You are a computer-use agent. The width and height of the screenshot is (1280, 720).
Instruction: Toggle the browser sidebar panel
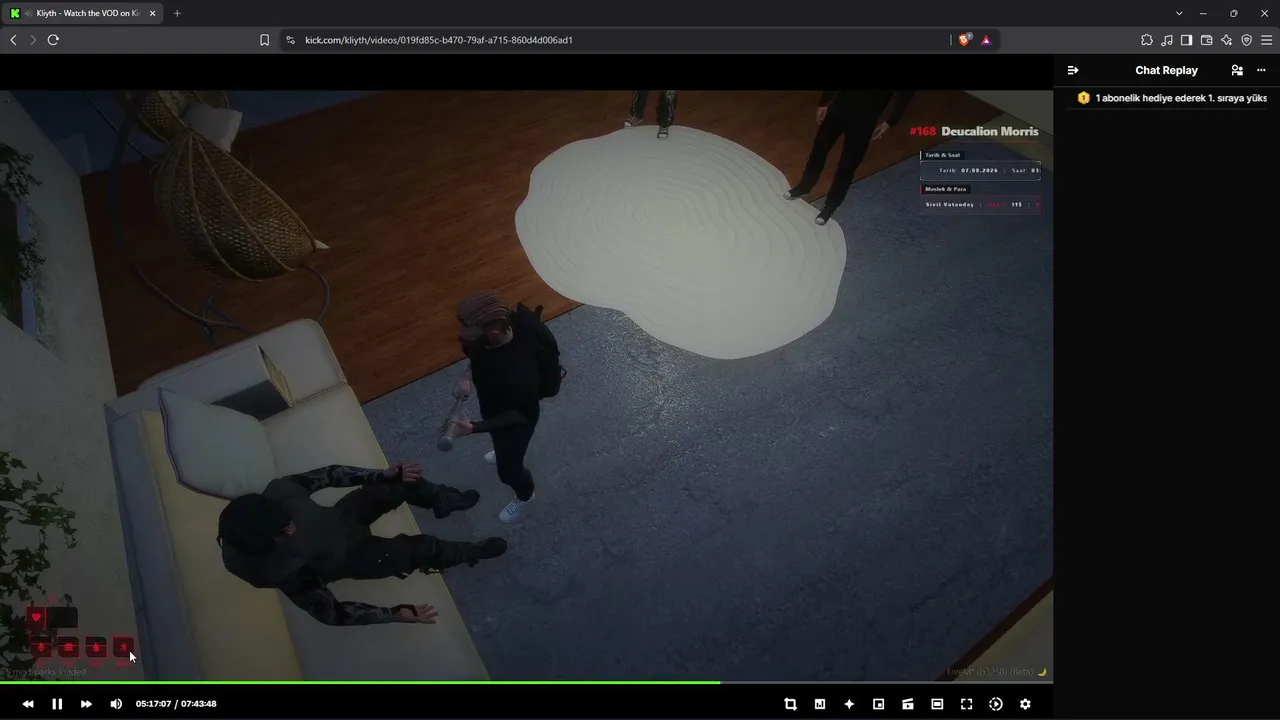1186,40
